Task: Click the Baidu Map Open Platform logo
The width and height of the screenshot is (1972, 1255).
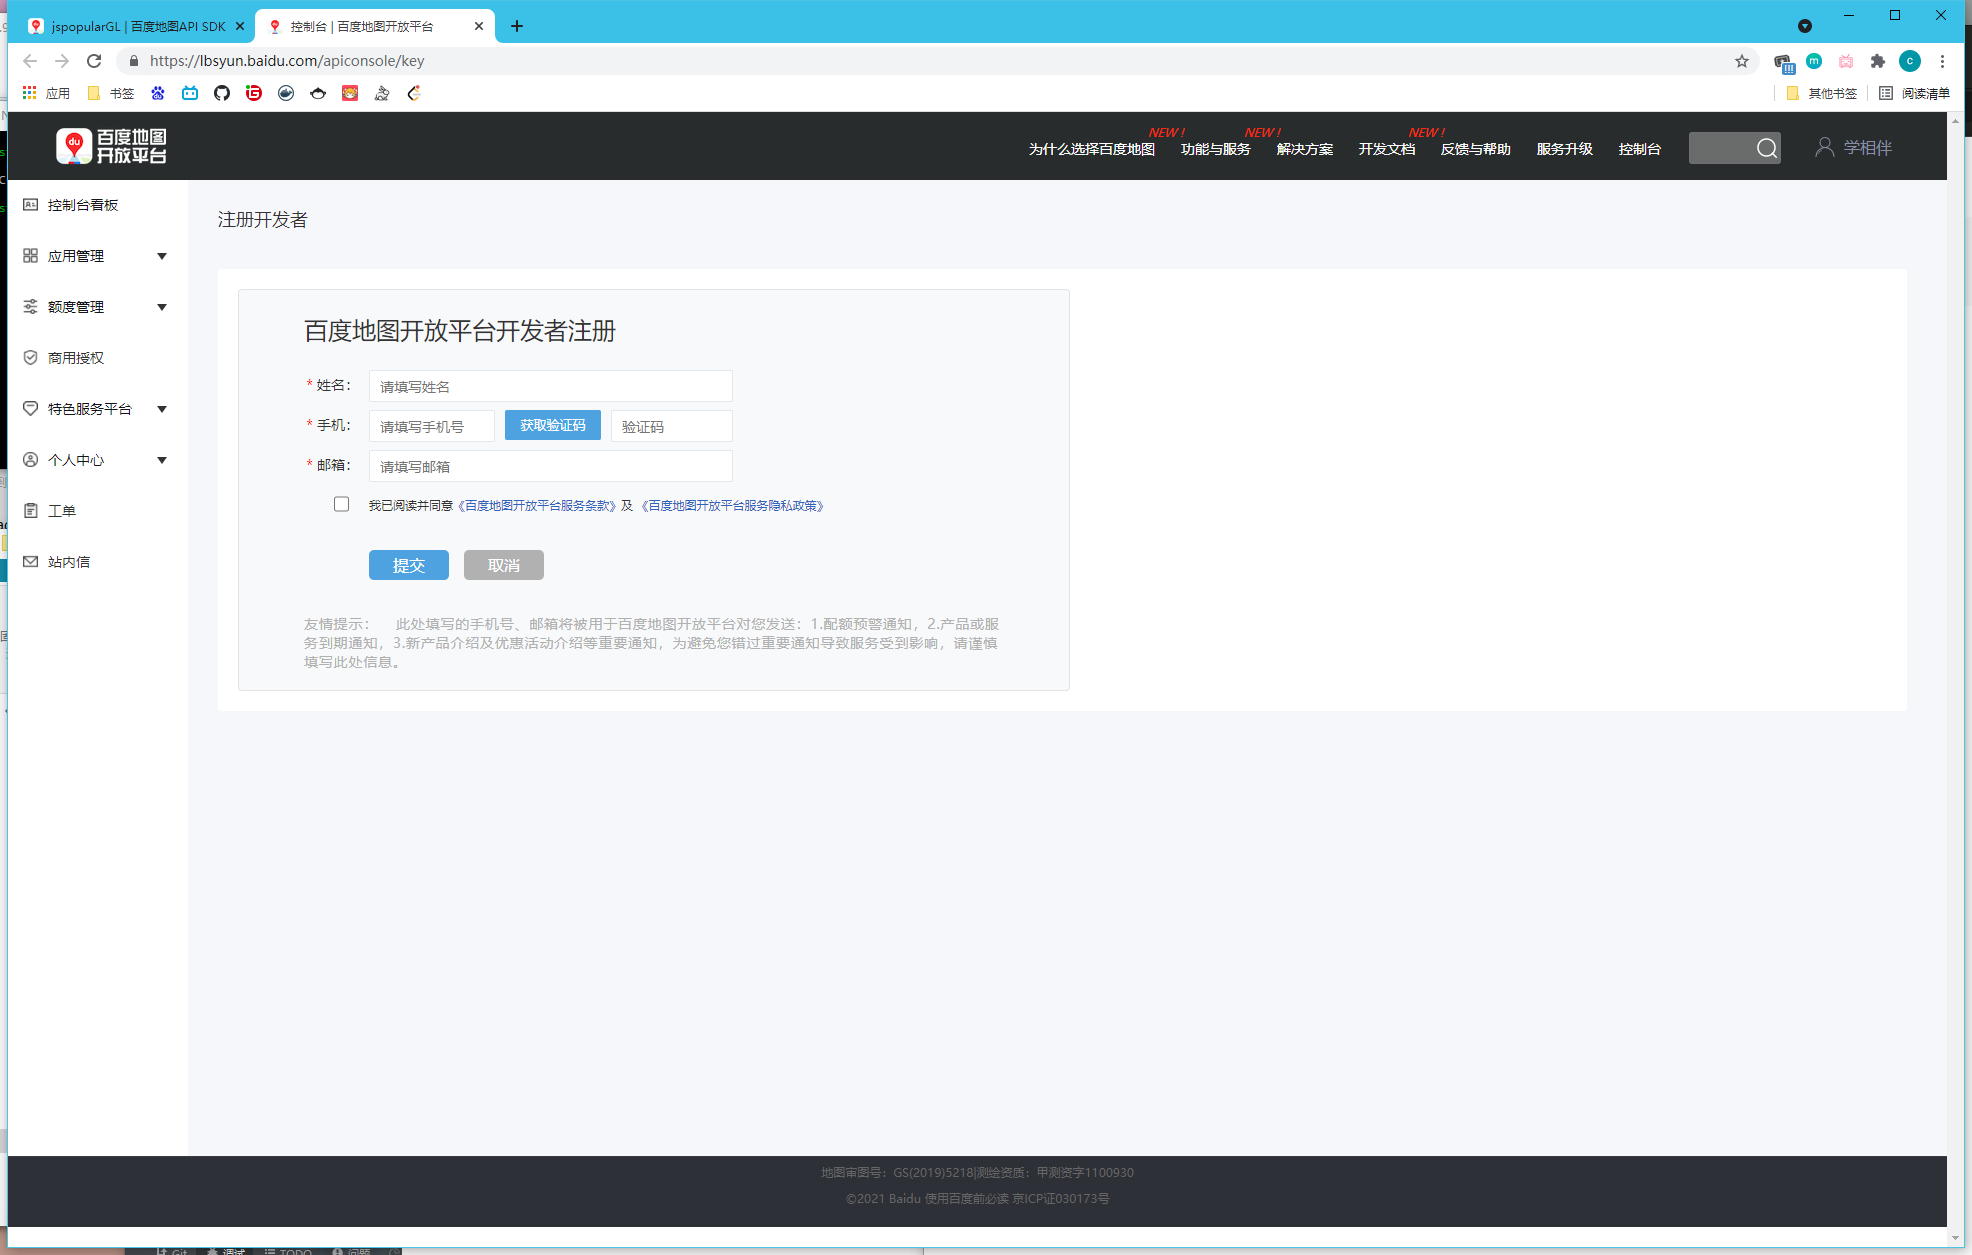Action: click(x=111, y=146)
